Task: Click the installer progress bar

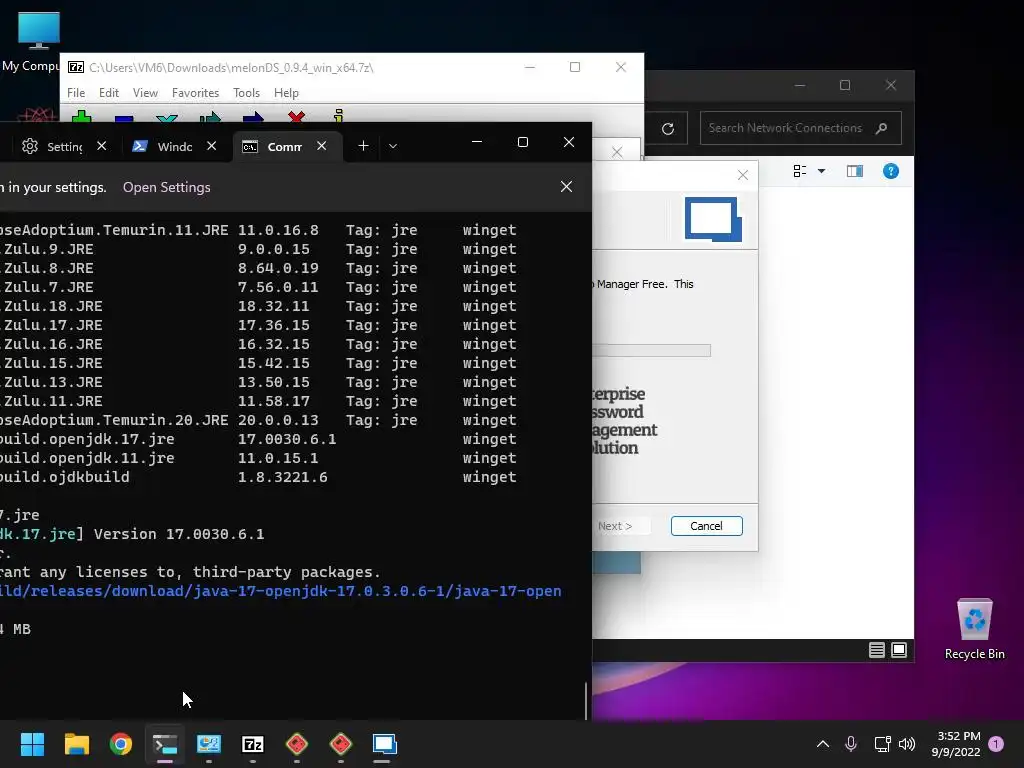Action: [x=651, y=351]
